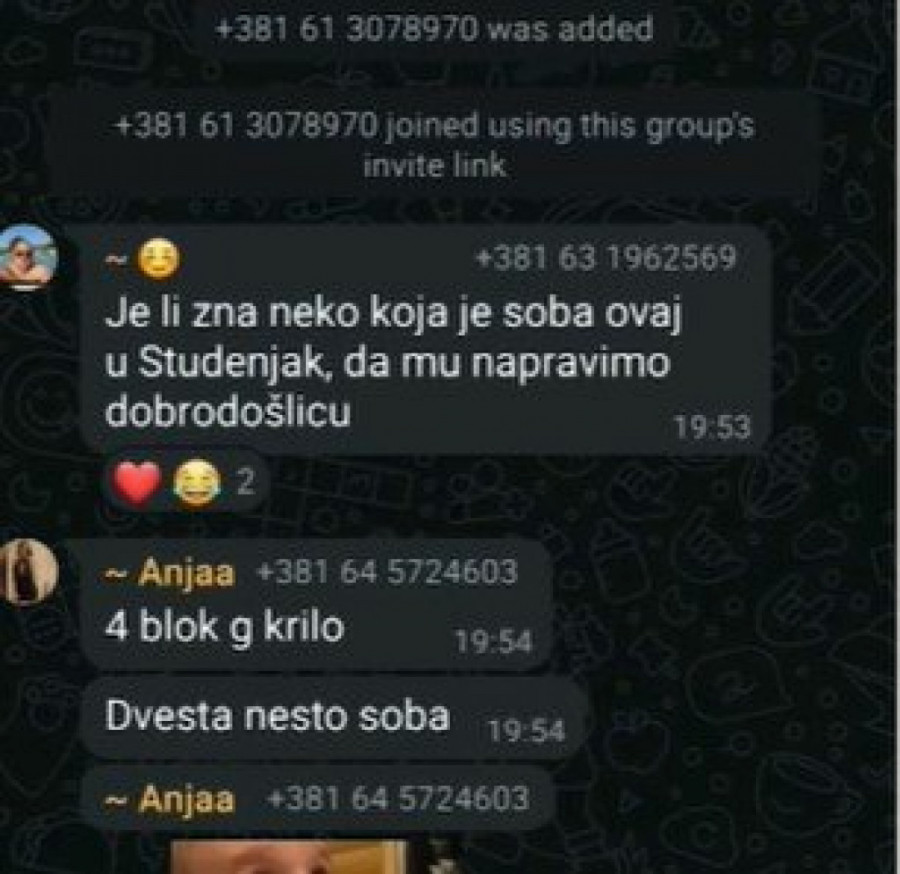Select the 'Dvesta nesto soba' message
The width and height of the screenshot is (900, 874).
pos(335,718)
